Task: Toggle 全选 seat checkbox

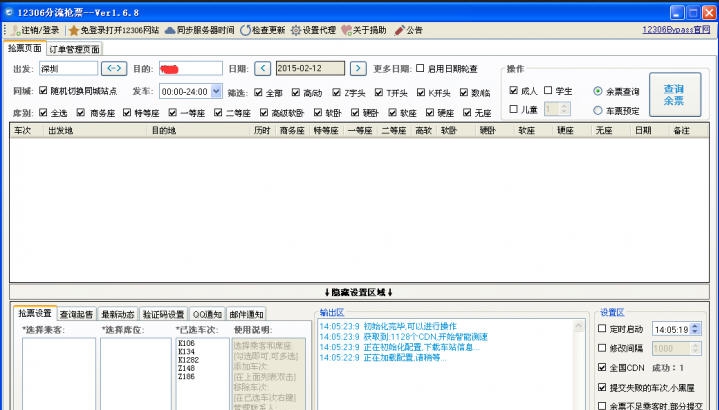Action: pos(43,112)
